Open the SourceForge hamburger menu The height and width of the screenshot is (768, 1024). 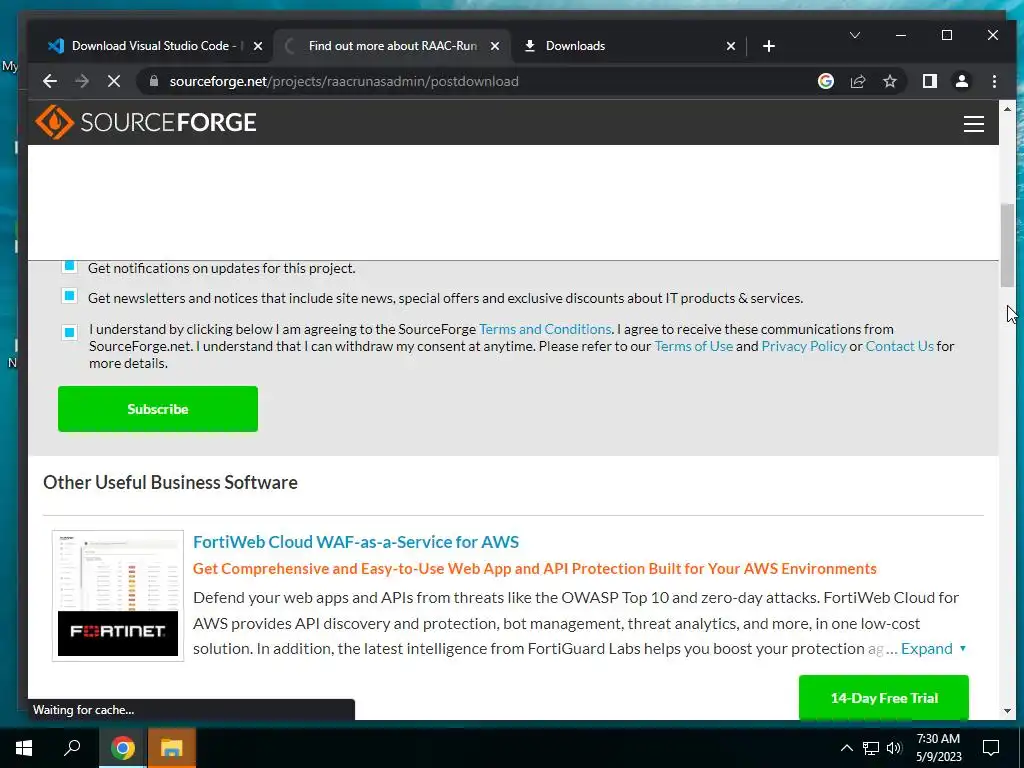tap(974, 123)
